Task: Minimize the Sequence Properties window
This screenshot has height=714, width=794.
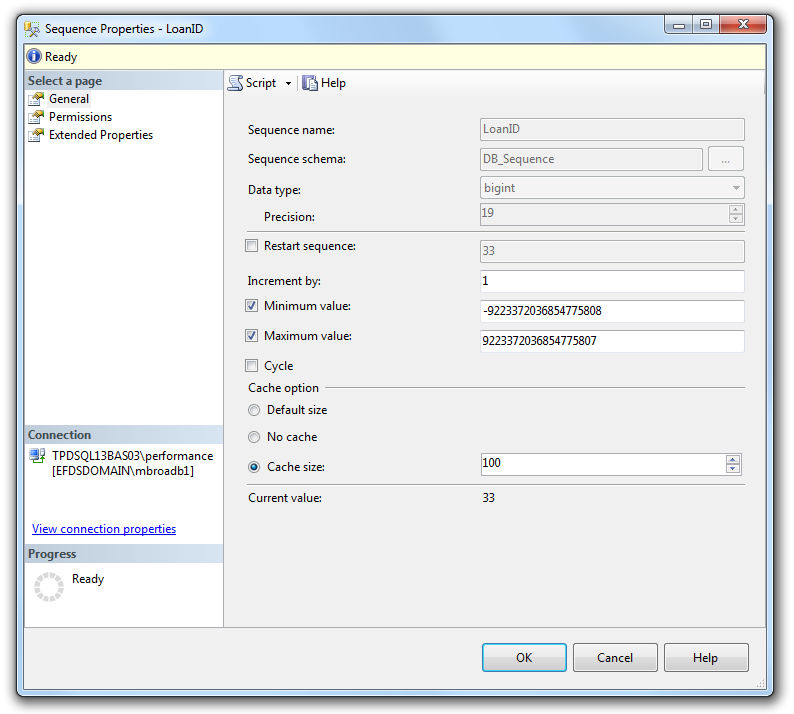Action: pyautogui.click(x=679, y=25)
